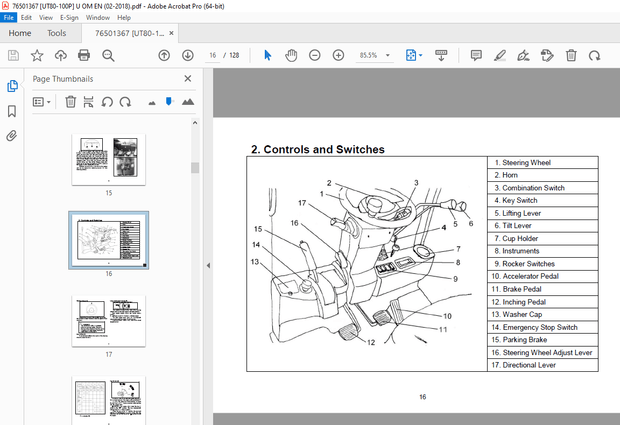Open the E-Sign menu
620x425 pixels.
coord(69,17)
